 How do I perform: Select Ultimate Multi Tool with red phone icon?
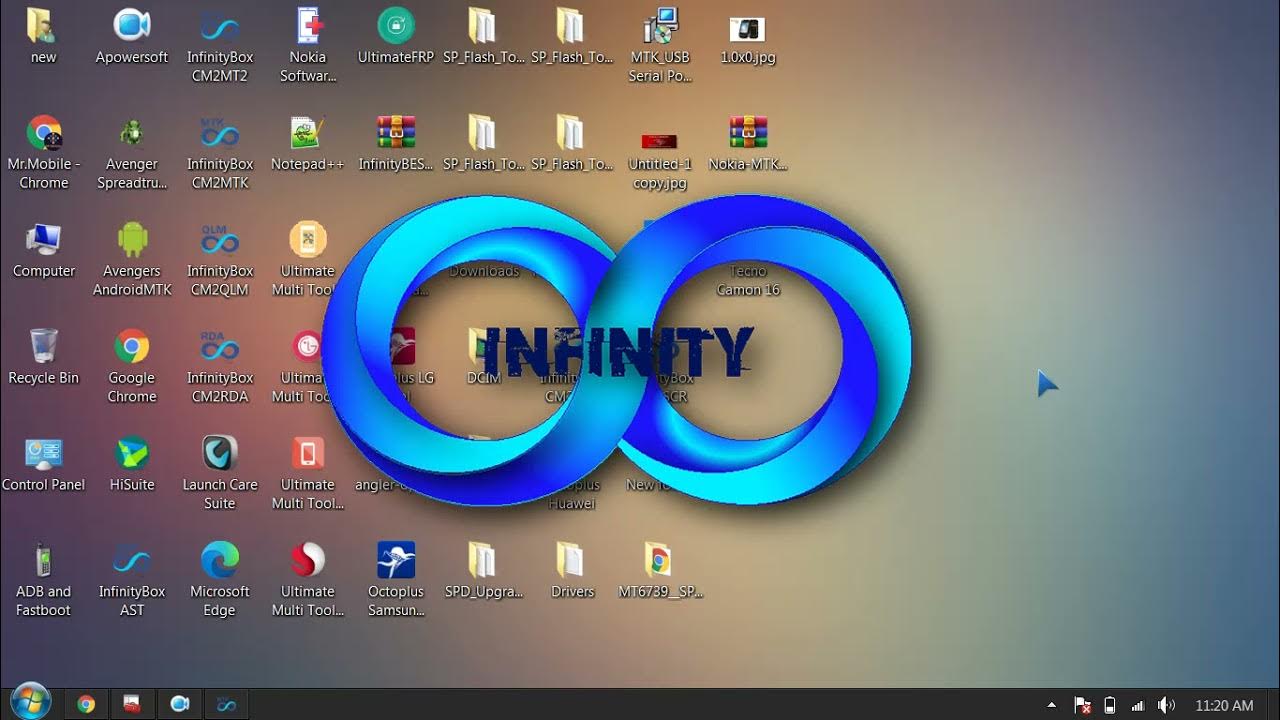tap(308, 473)
